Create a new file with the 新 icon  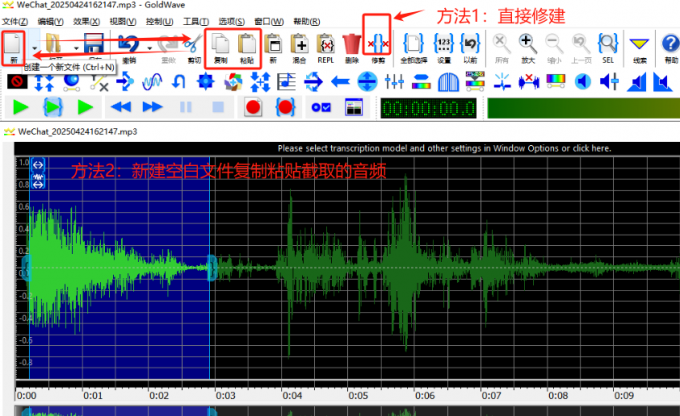pyautogui.click(x=13, y=48)
